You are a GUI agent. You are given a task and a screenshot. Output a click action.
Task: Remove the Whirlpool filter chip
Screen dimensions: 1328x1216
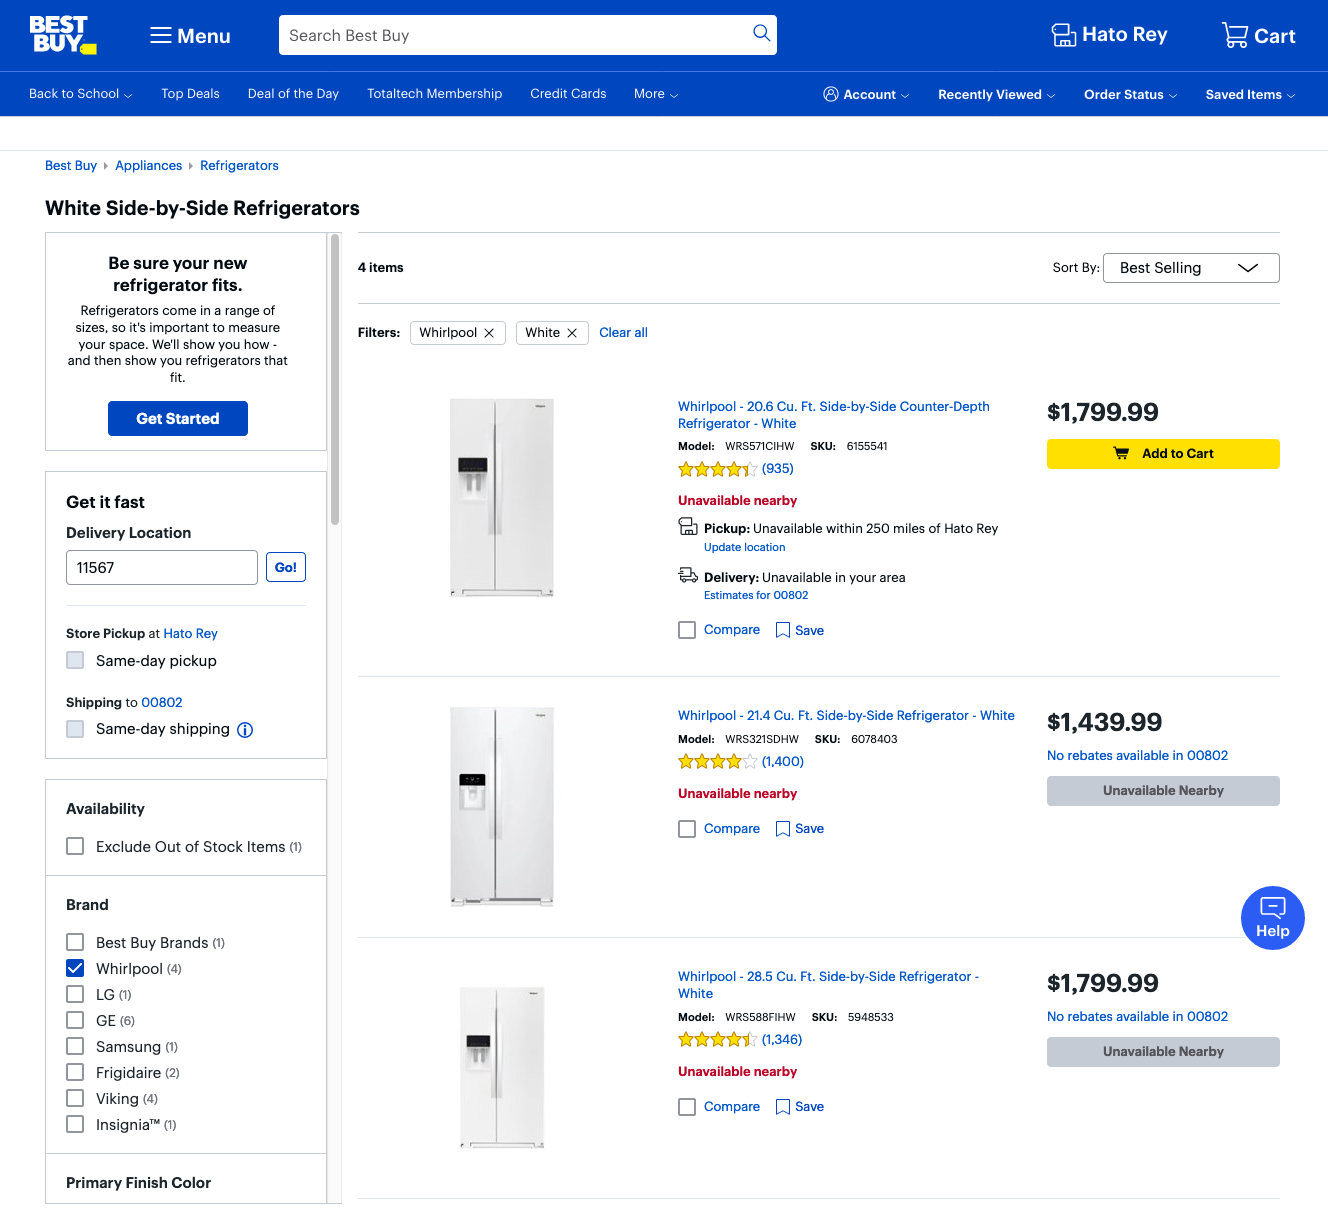[489, 333]
